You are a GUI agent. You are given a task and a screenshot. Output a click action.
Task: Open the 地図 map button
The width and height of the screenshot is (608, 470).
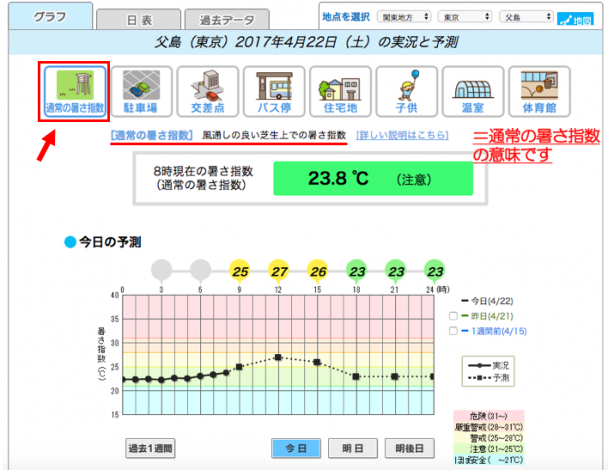[575, 19]
